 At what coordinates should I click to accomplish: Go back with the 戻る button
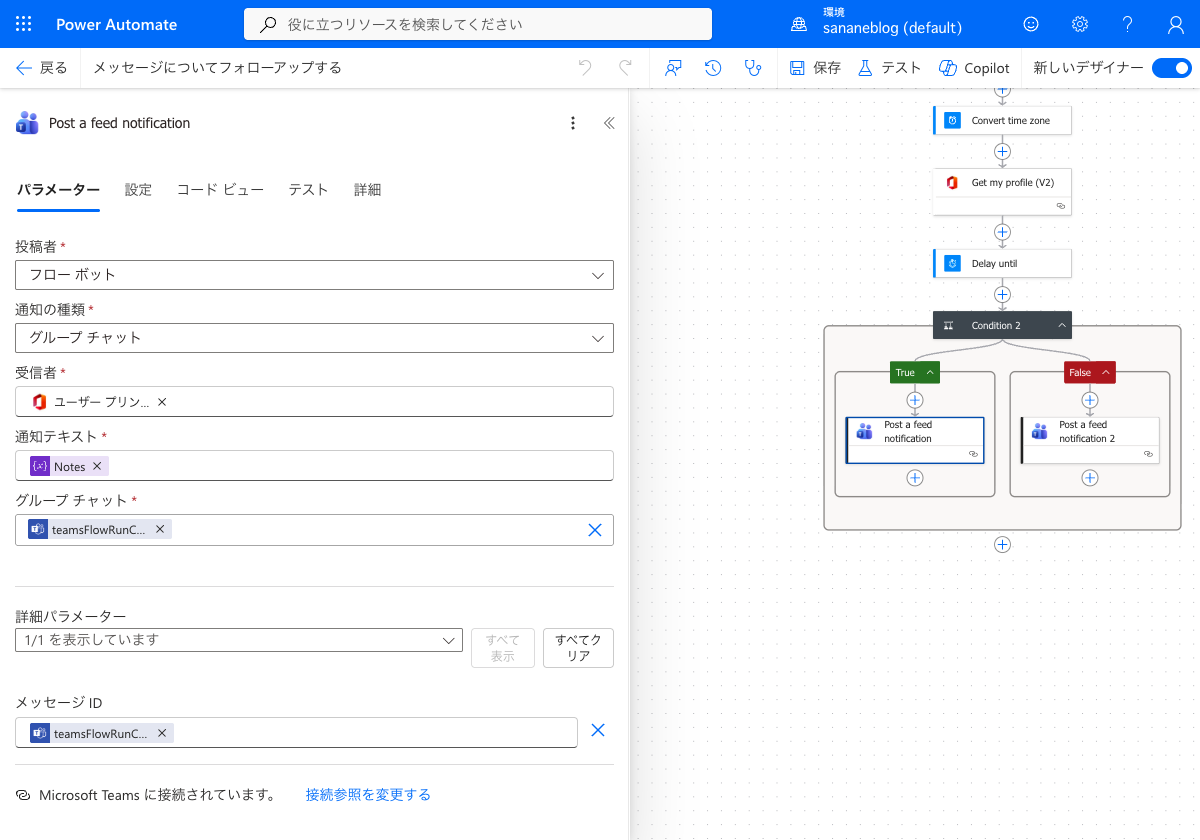[42, 68]
